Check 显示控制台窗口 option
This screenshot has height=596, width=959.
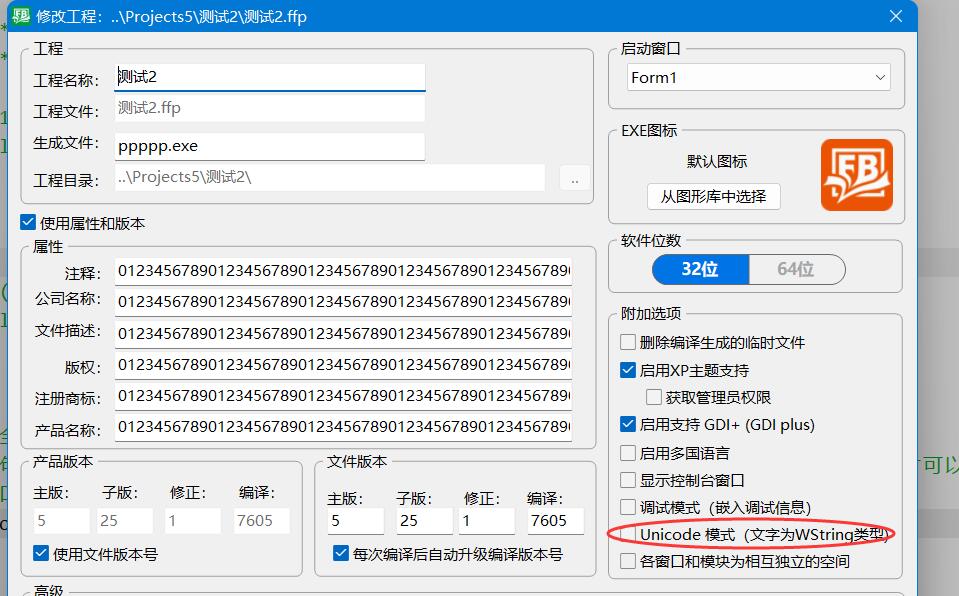pos(628,480)
